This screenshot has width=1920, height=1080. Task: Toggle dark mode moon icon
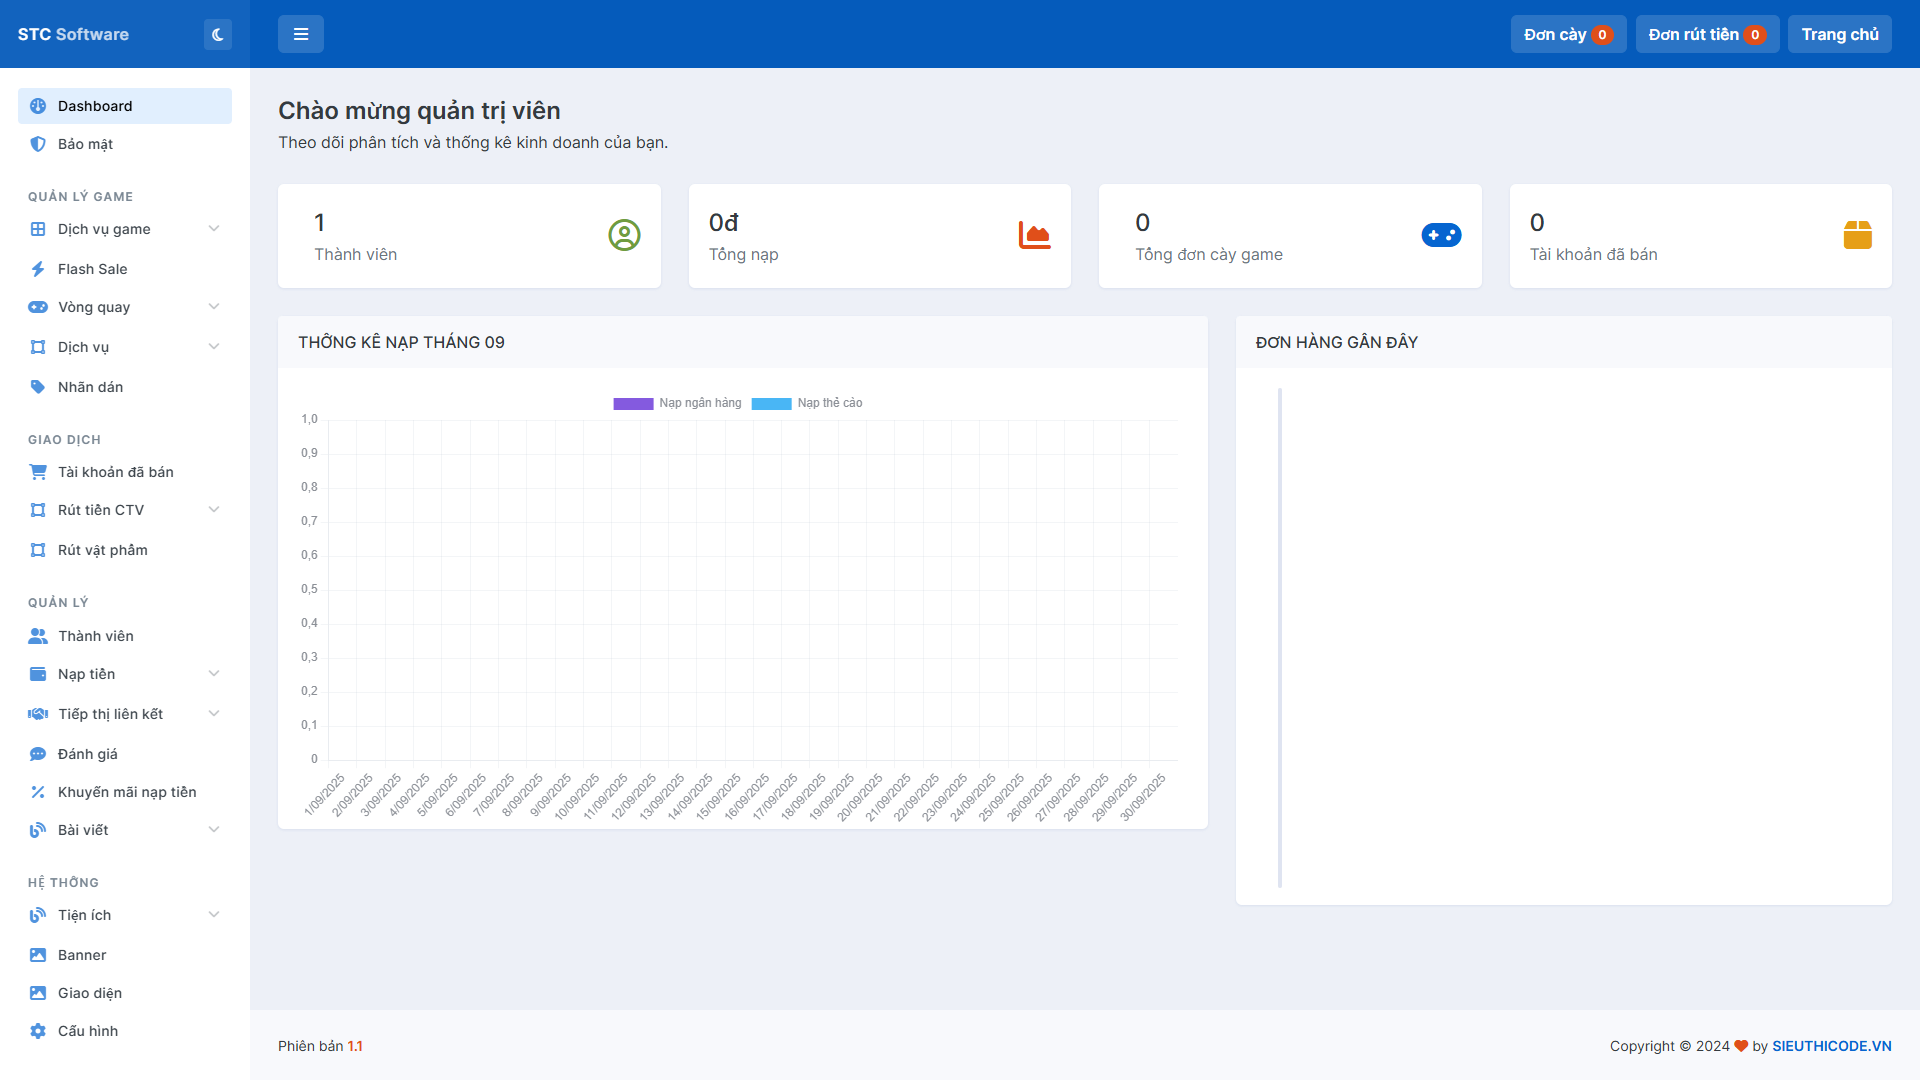(217, 34)
